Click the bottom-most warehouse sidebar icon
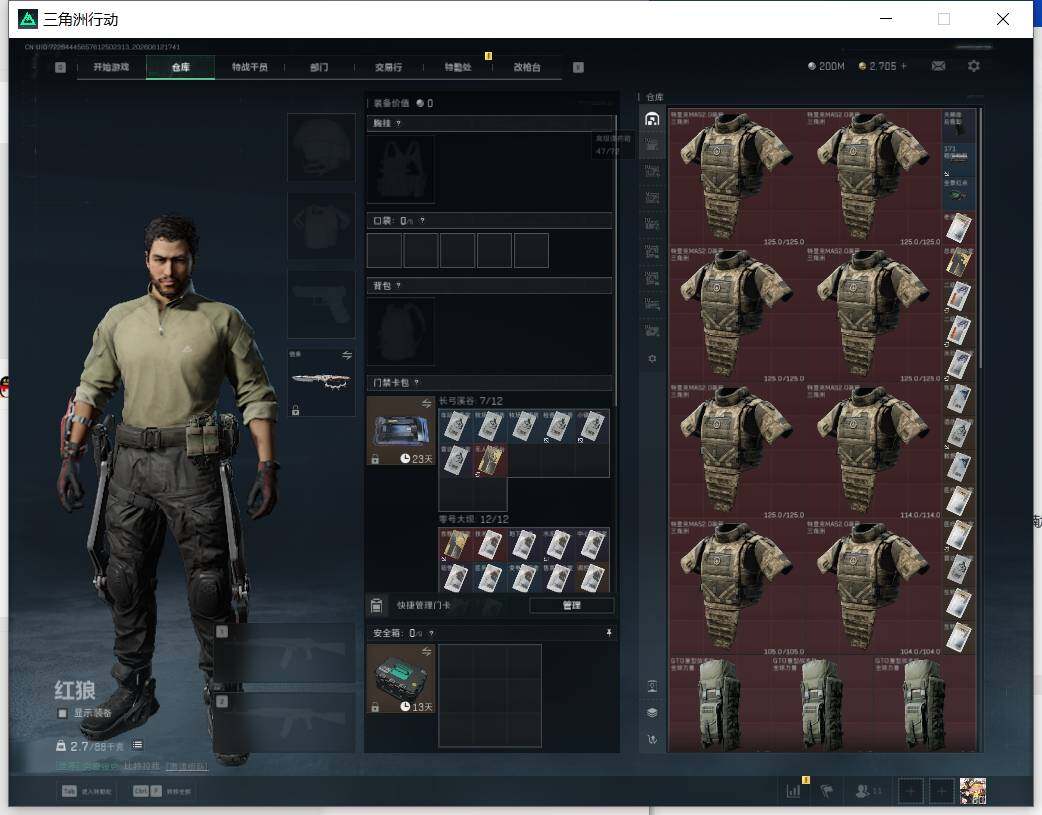The image size is (1042, 815). 652,739
